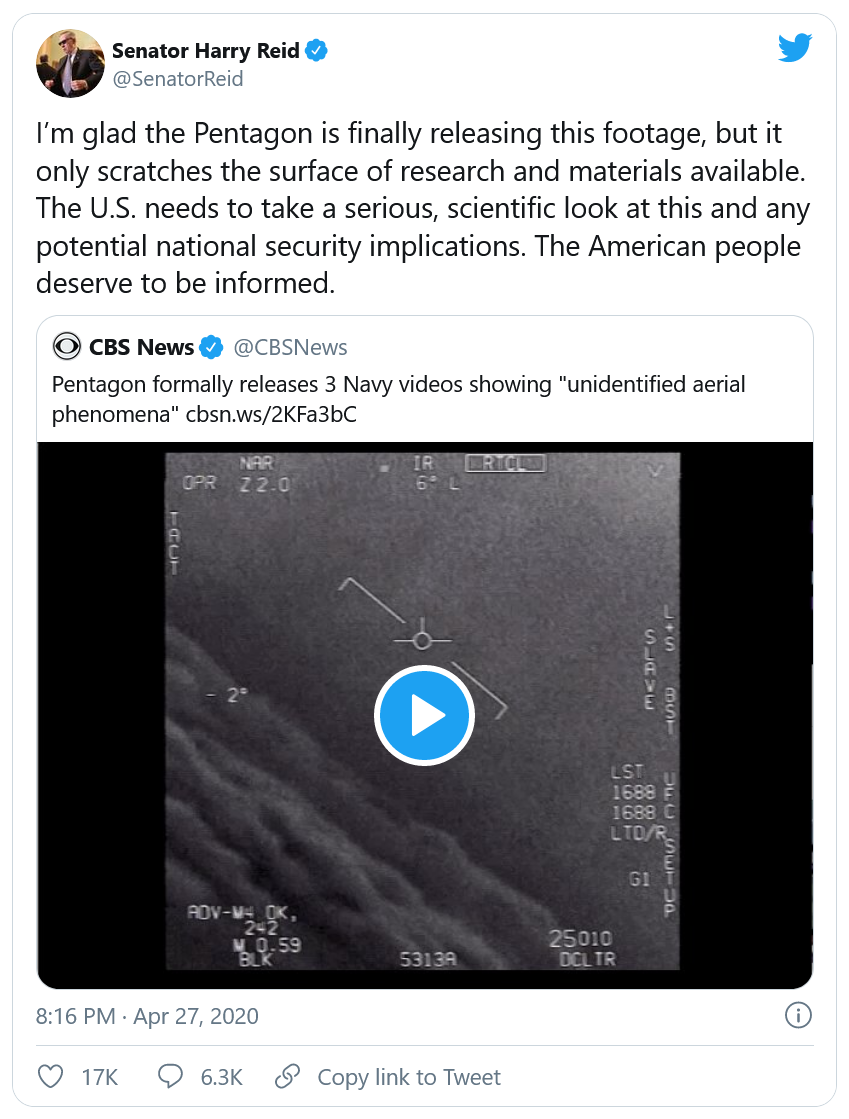Open the info icon beside the timestamp

click(797, 1016)
